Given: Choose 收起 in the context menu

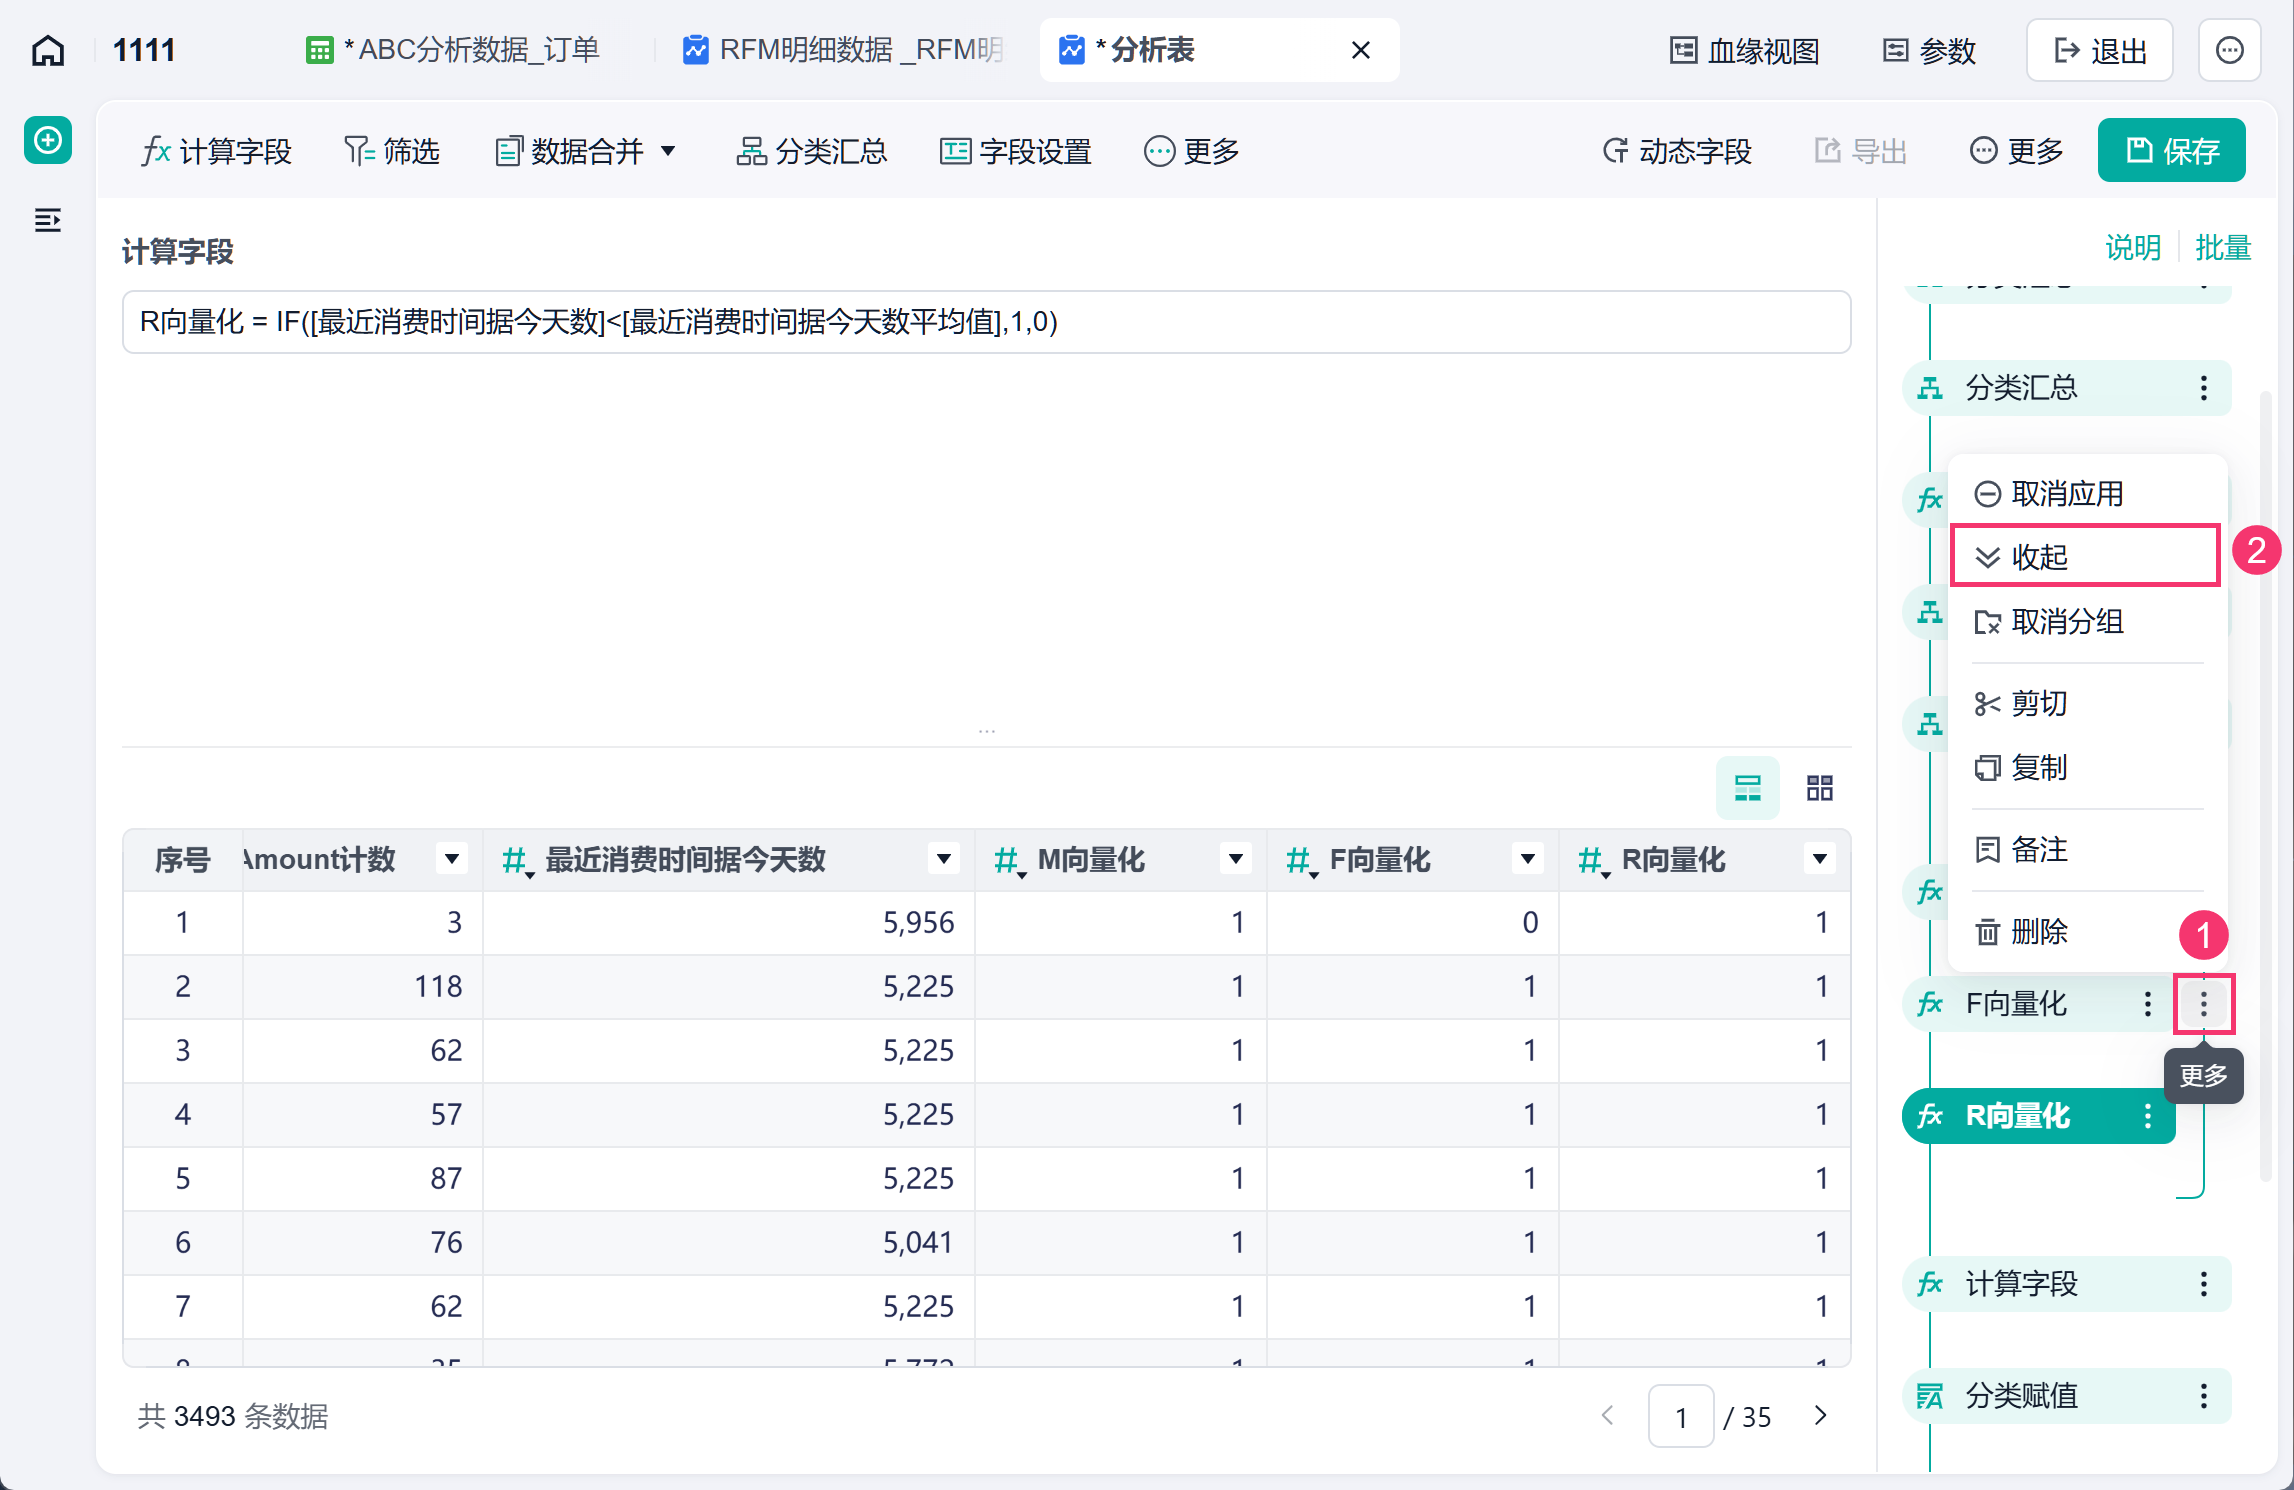Looking at the screenshot, I should [2085, 556].
